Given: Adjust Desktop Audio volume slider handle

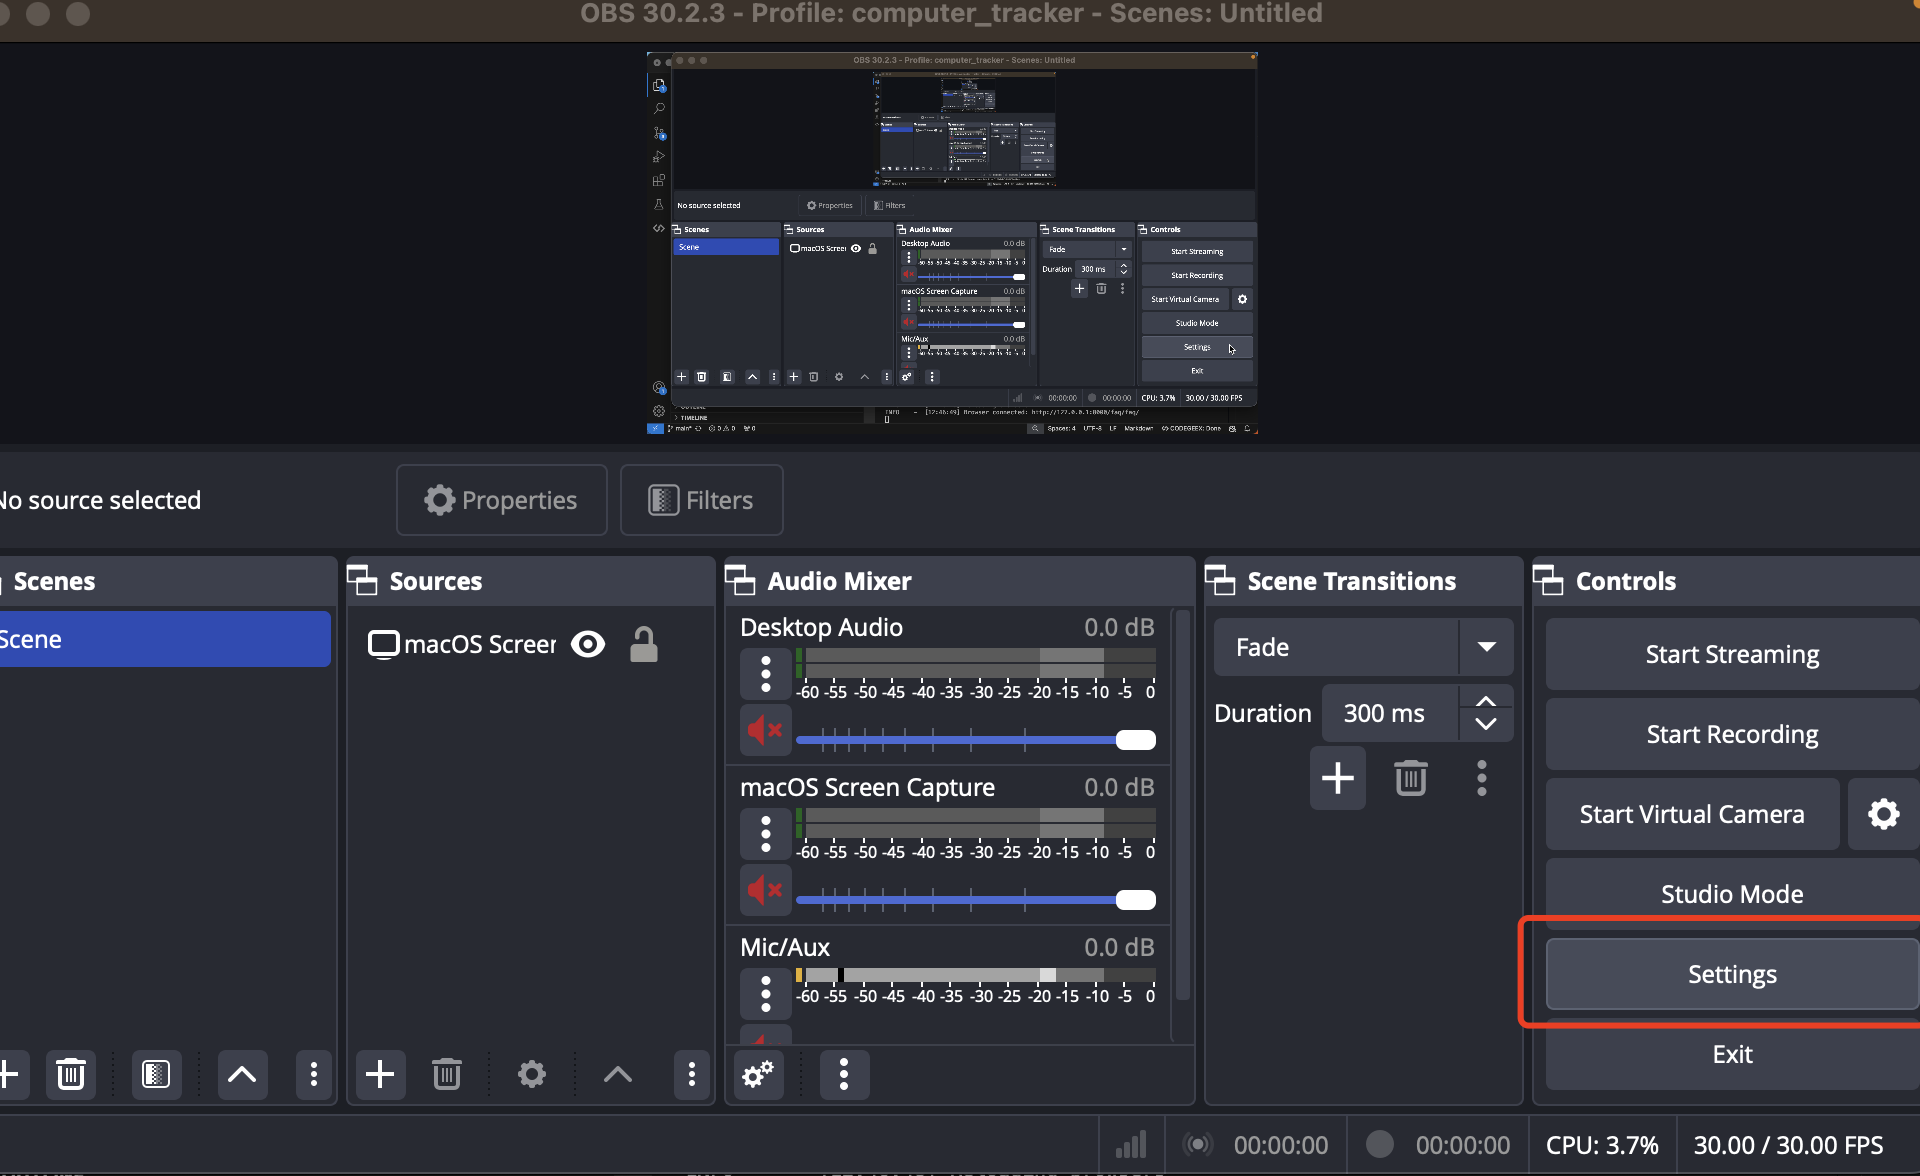Looking at the screenshot, I should tap(1135, 740).
